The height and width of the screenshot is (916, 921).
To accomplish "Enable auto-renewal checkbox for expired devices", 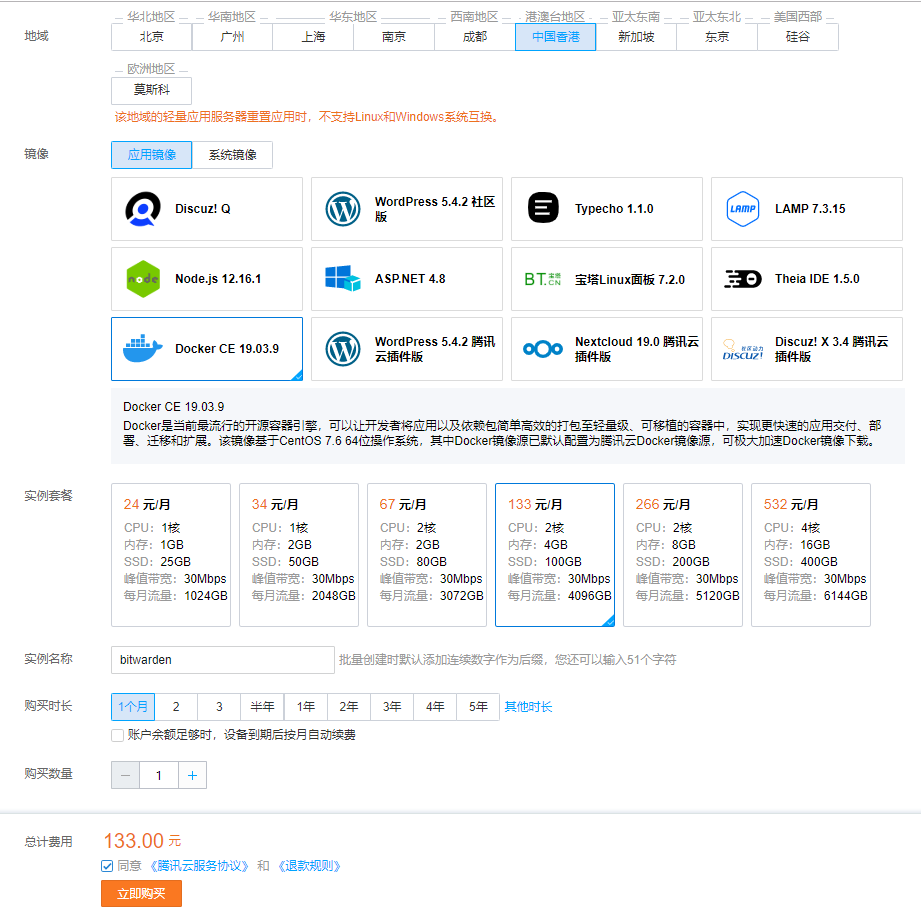I will (x=118, y=736).
